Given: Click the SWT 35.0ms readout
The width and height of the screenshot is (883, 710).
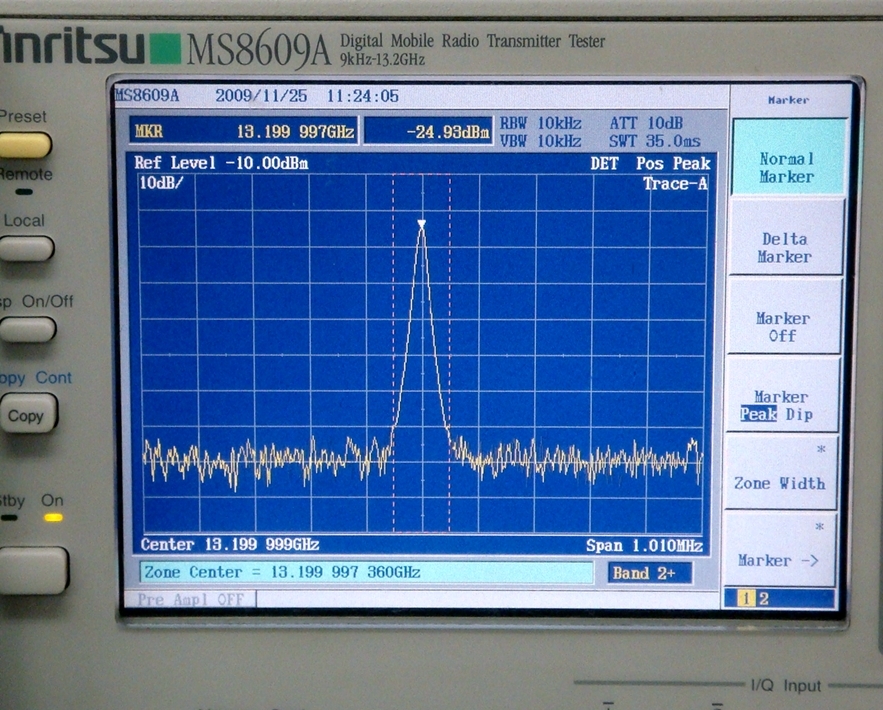Looking at the screenshot, I should click(x=655, y=141).
